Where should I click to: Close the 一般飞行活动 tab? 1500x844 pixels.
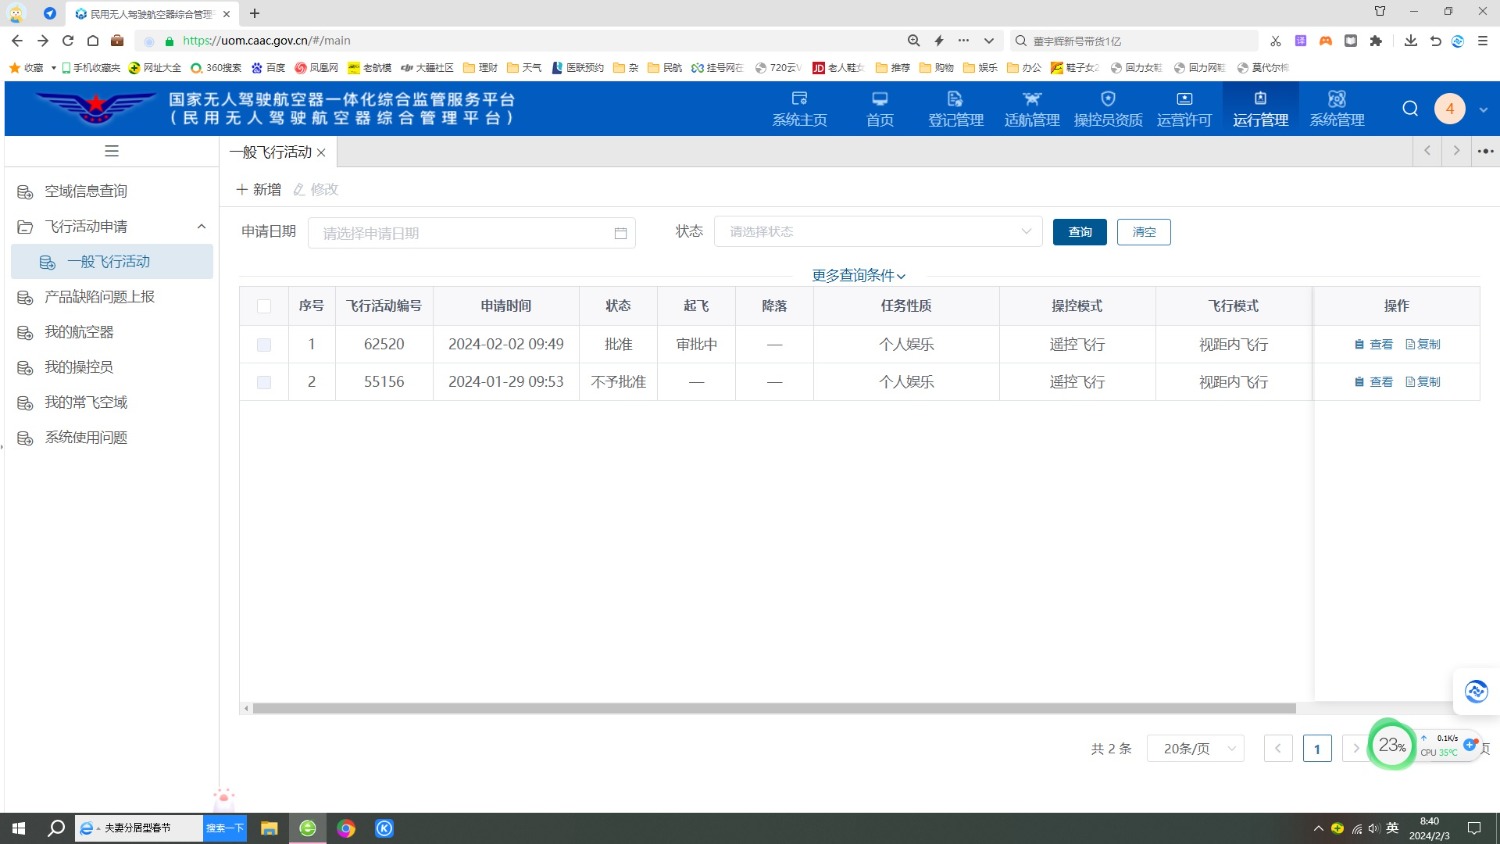[x=321, y=153]
